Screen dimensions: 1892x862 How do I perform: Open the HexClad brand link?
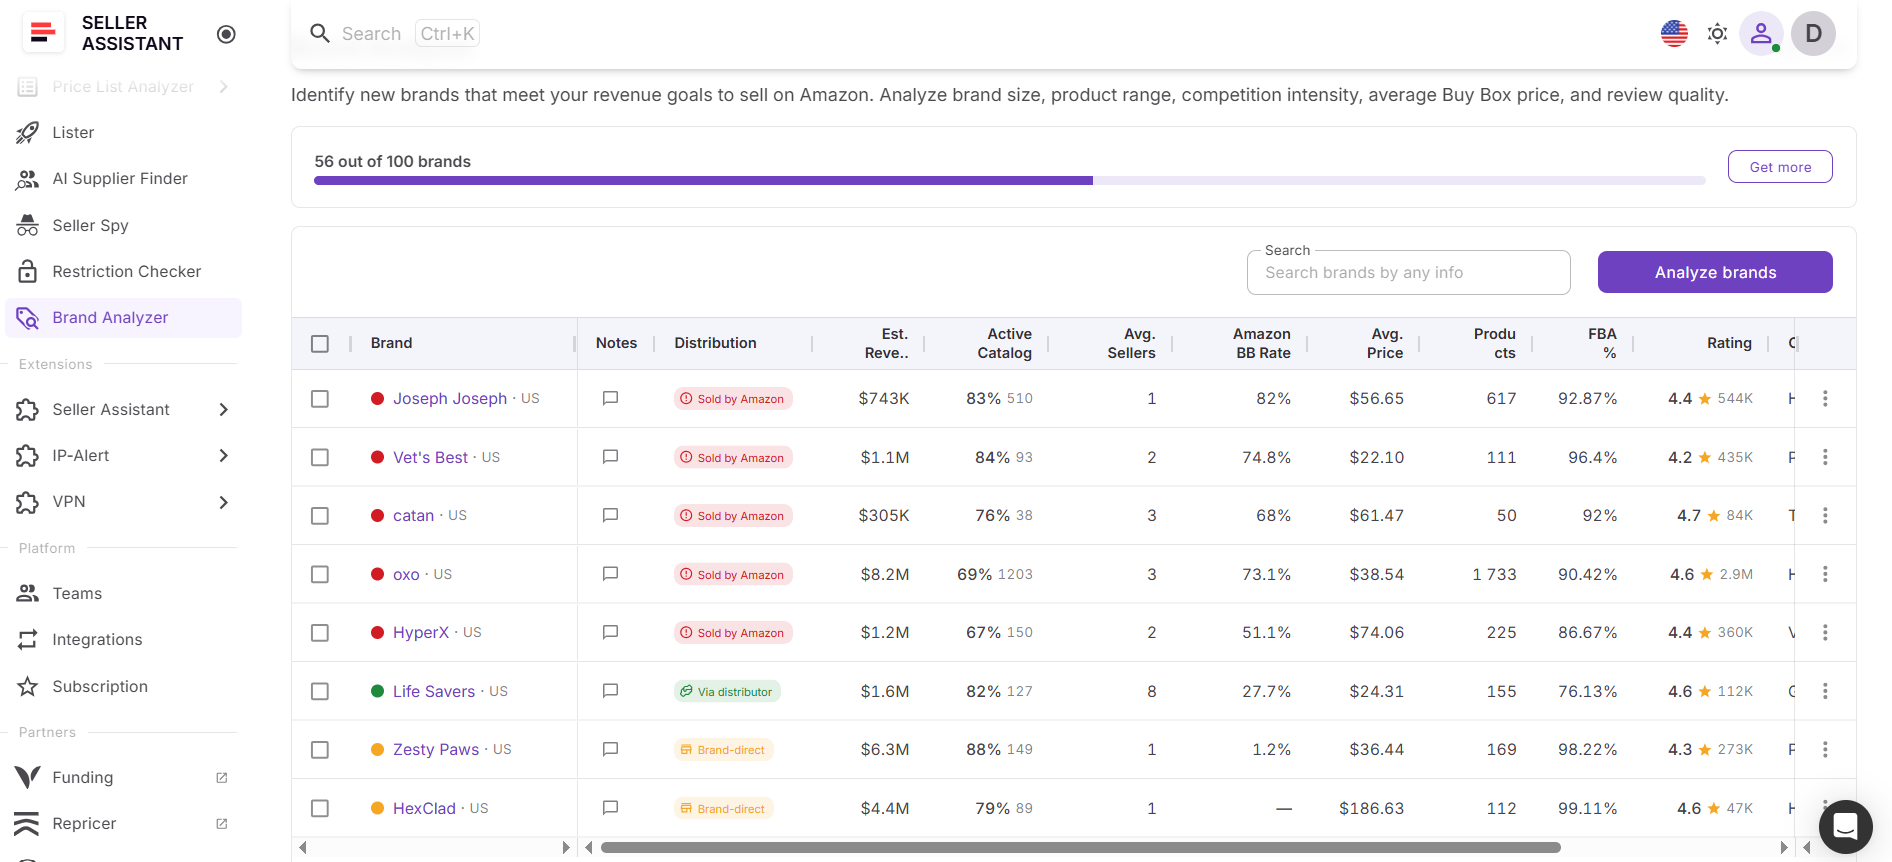[424, 808]
